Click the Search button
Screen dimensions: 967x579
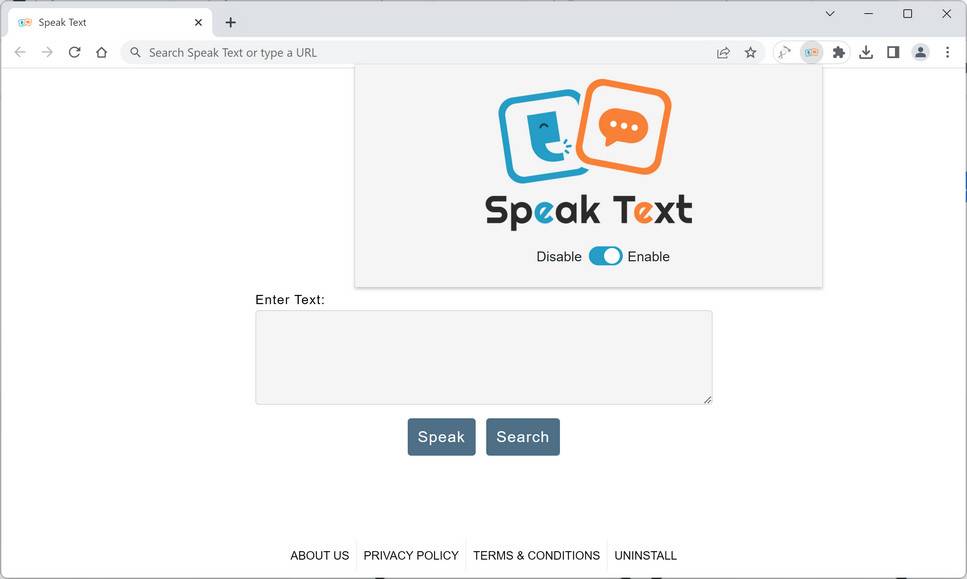pyautogui.click(x=522, y=437)
